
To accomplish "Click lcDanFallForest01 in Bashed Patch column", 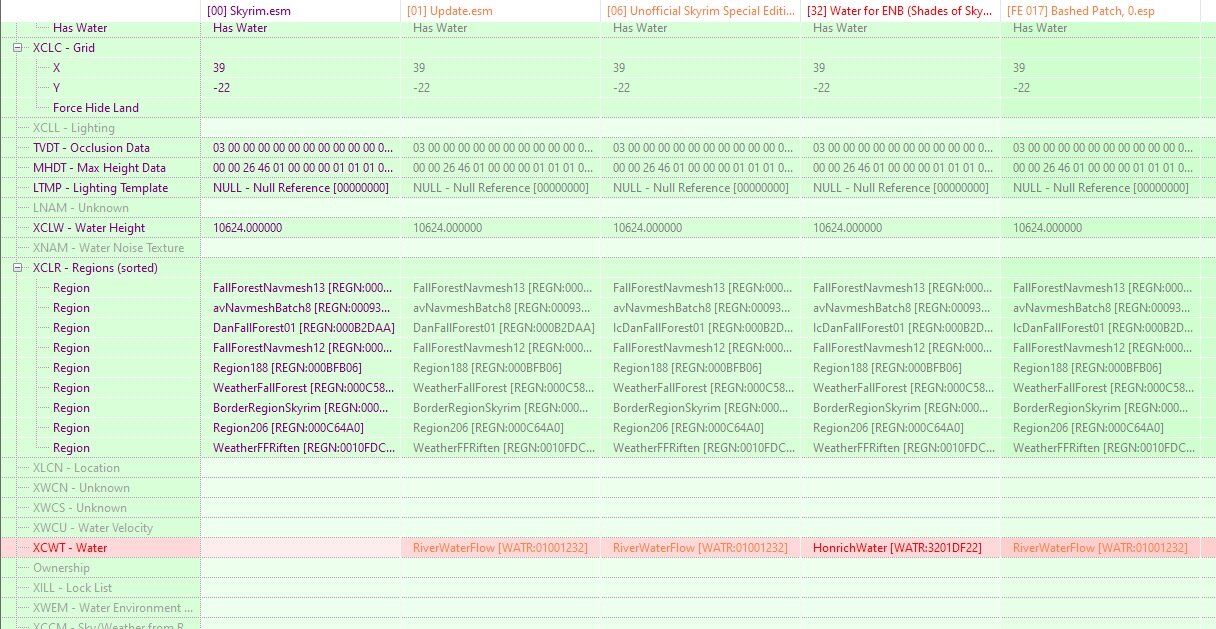I will (x=1103, y=328).
